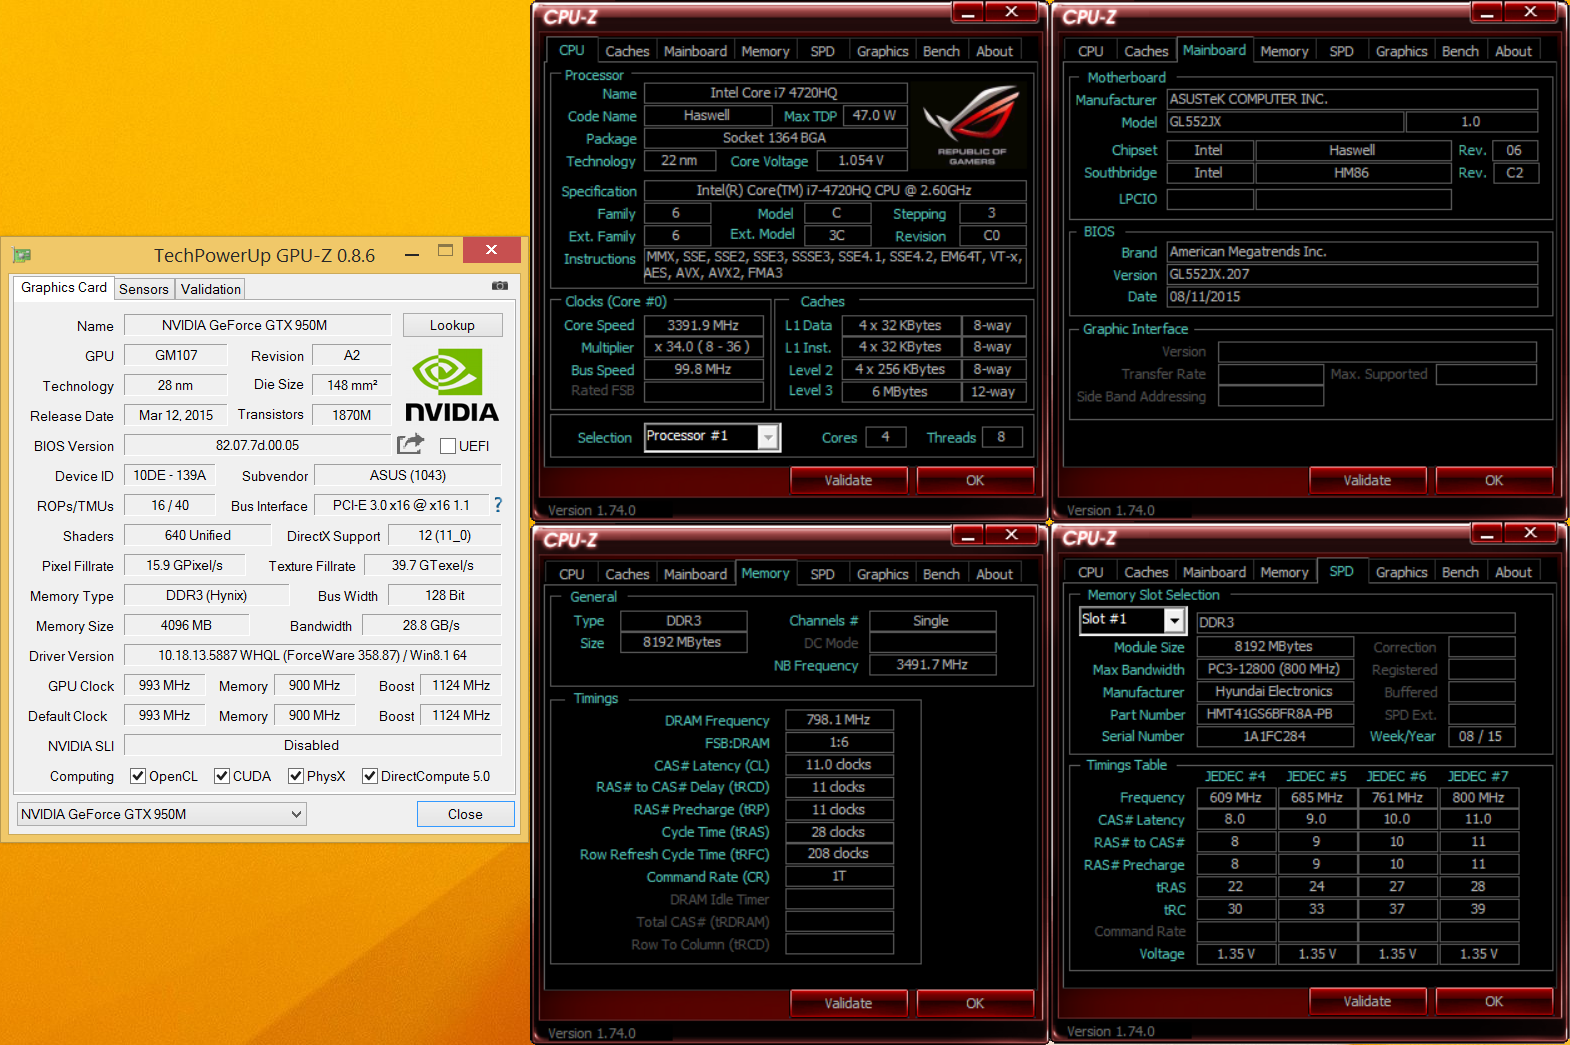
Task: Click Validate in the CPU-Z Memory window
Action: (x=848, y=1003)
